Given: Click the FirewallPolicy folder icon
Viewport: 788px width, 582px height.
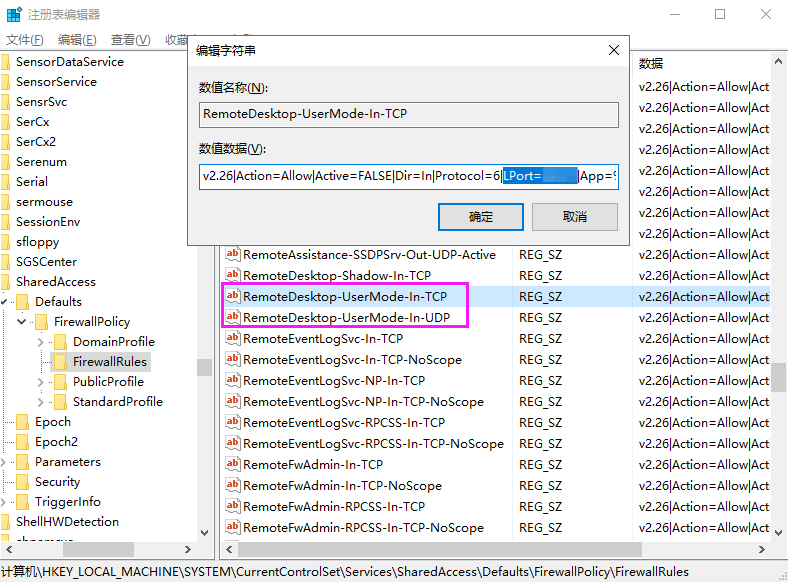Looking at the screenshot, I should 41,322.
